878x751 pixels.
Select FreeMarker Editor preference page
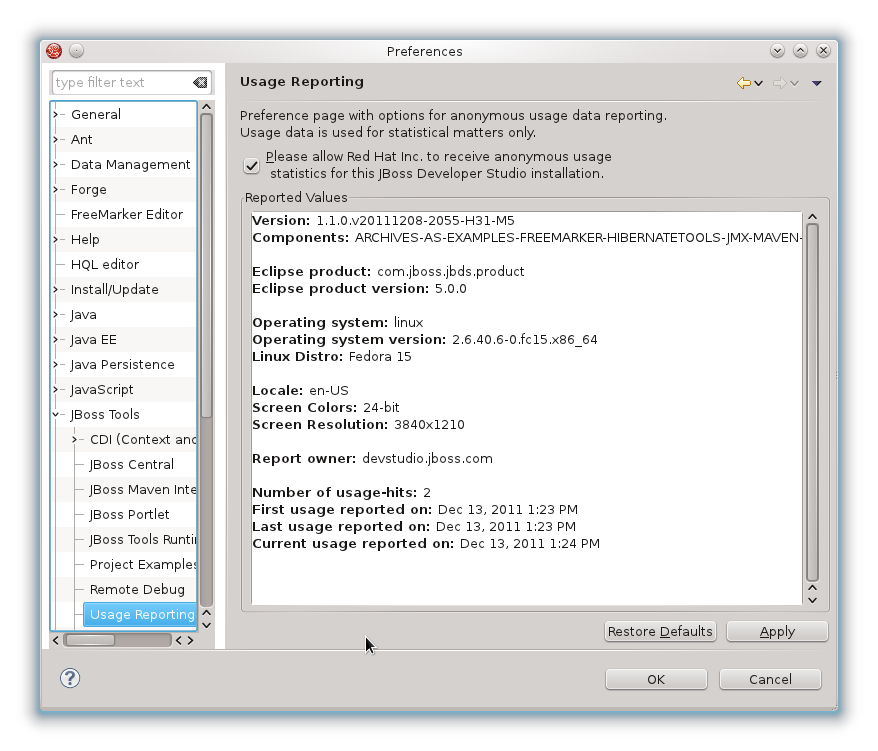click(127, 214)
